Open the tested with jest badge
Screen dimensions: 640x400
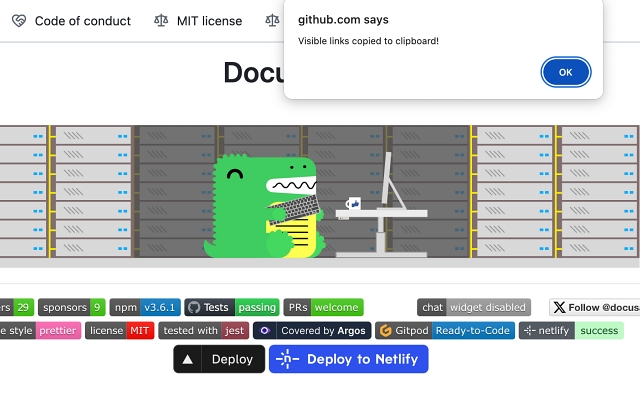[x=204, y=331]
